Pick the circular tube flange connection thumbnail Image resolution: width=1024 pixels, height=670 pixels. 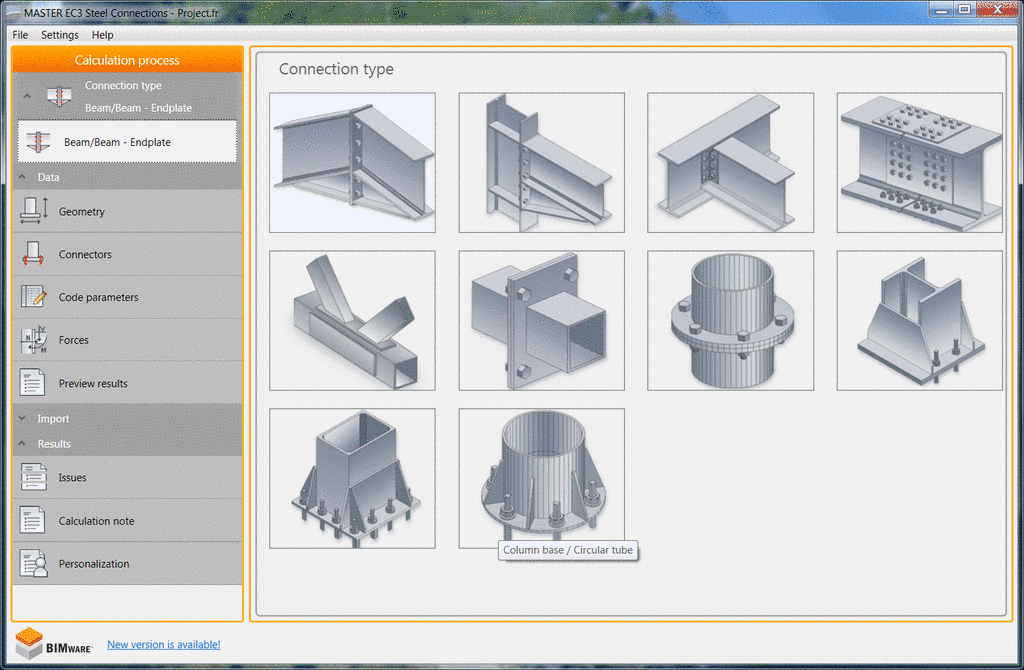730,321
